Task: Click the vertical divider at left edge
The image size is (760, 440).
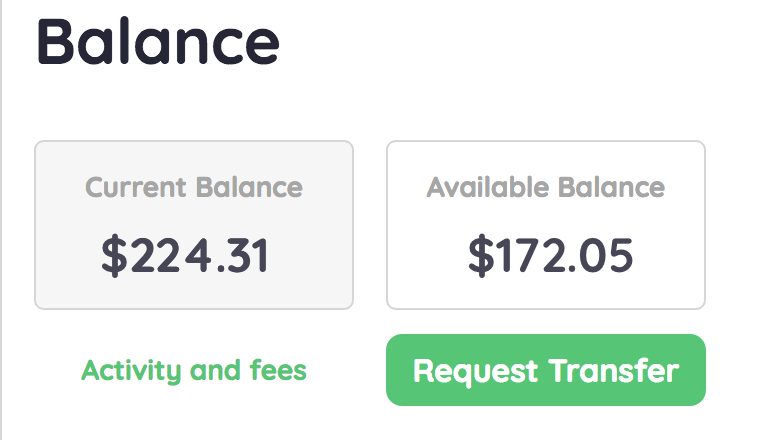Action: (x=1, y=220)
